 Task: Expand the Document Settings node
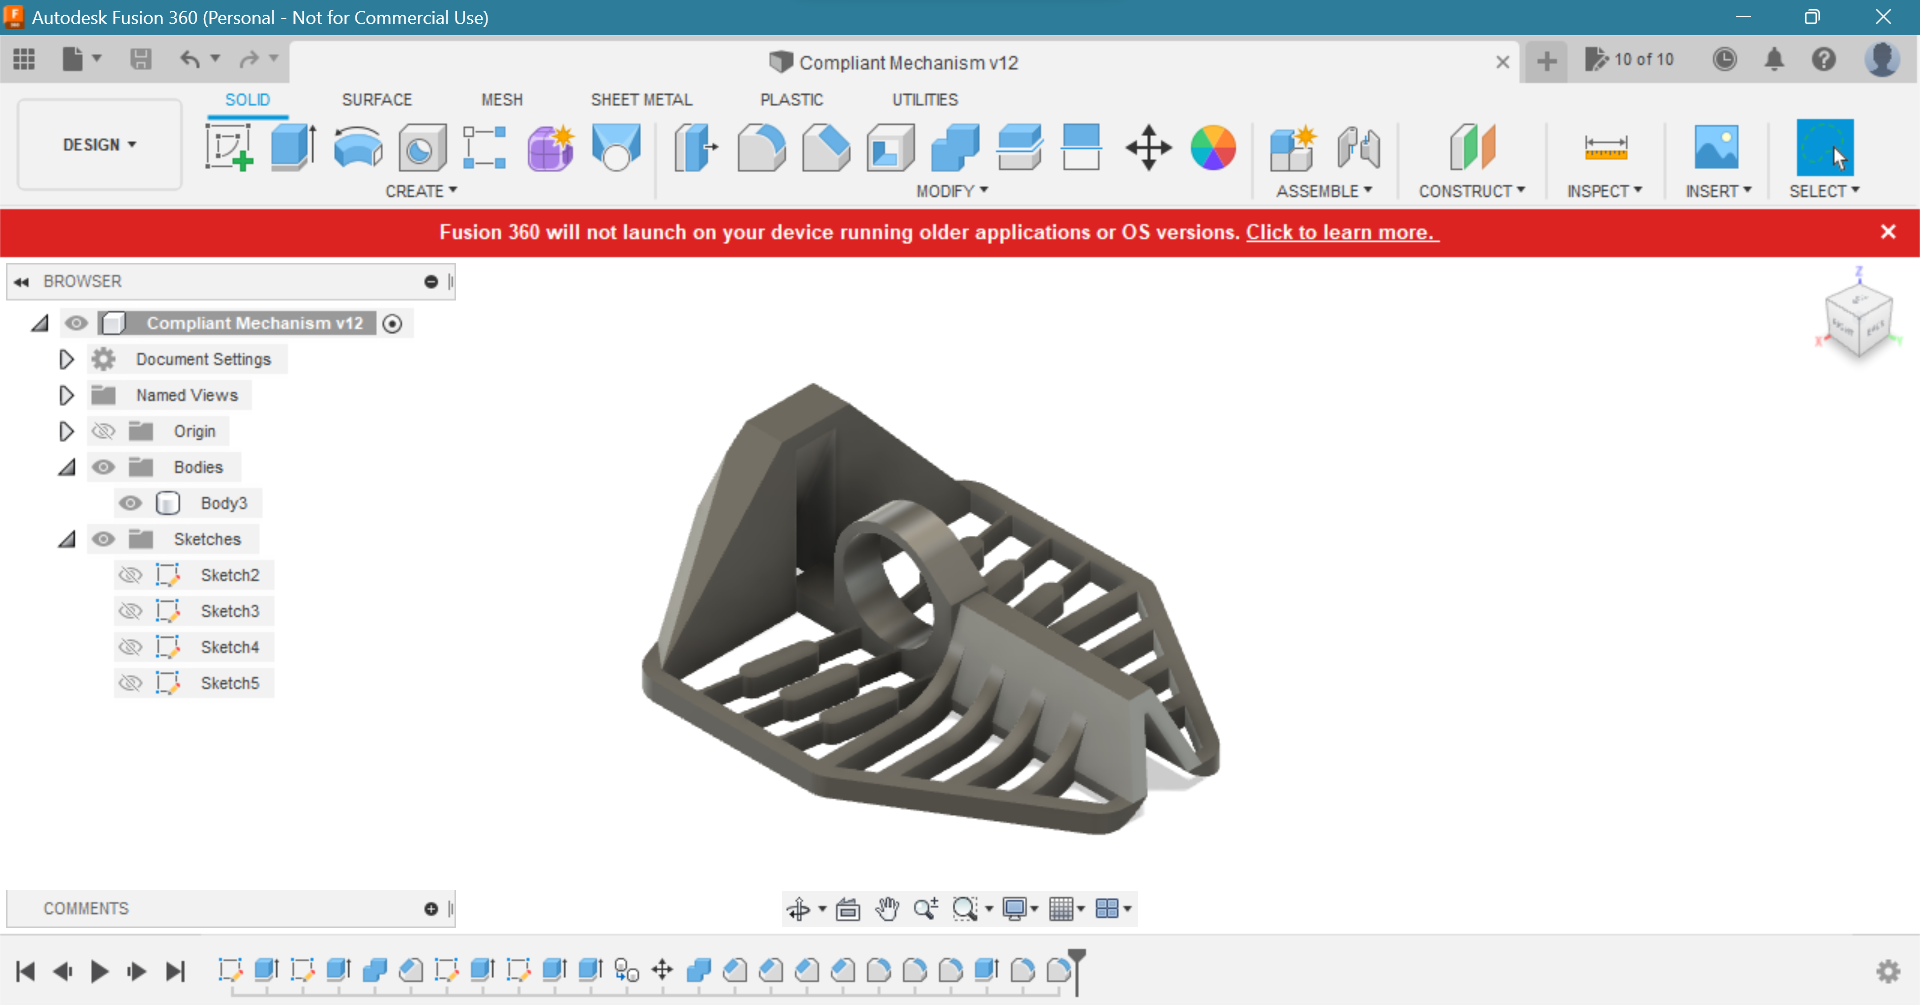[66, 359]
